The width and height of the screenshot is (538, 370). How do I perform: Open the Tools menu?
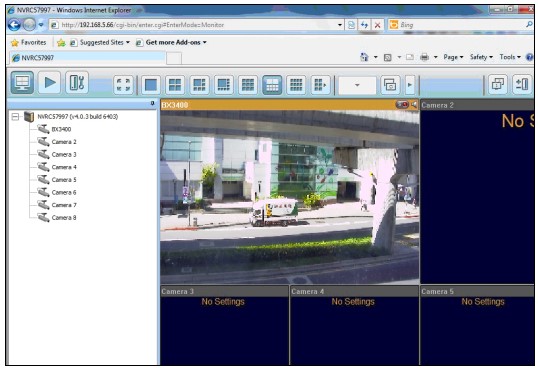(510, 57)
